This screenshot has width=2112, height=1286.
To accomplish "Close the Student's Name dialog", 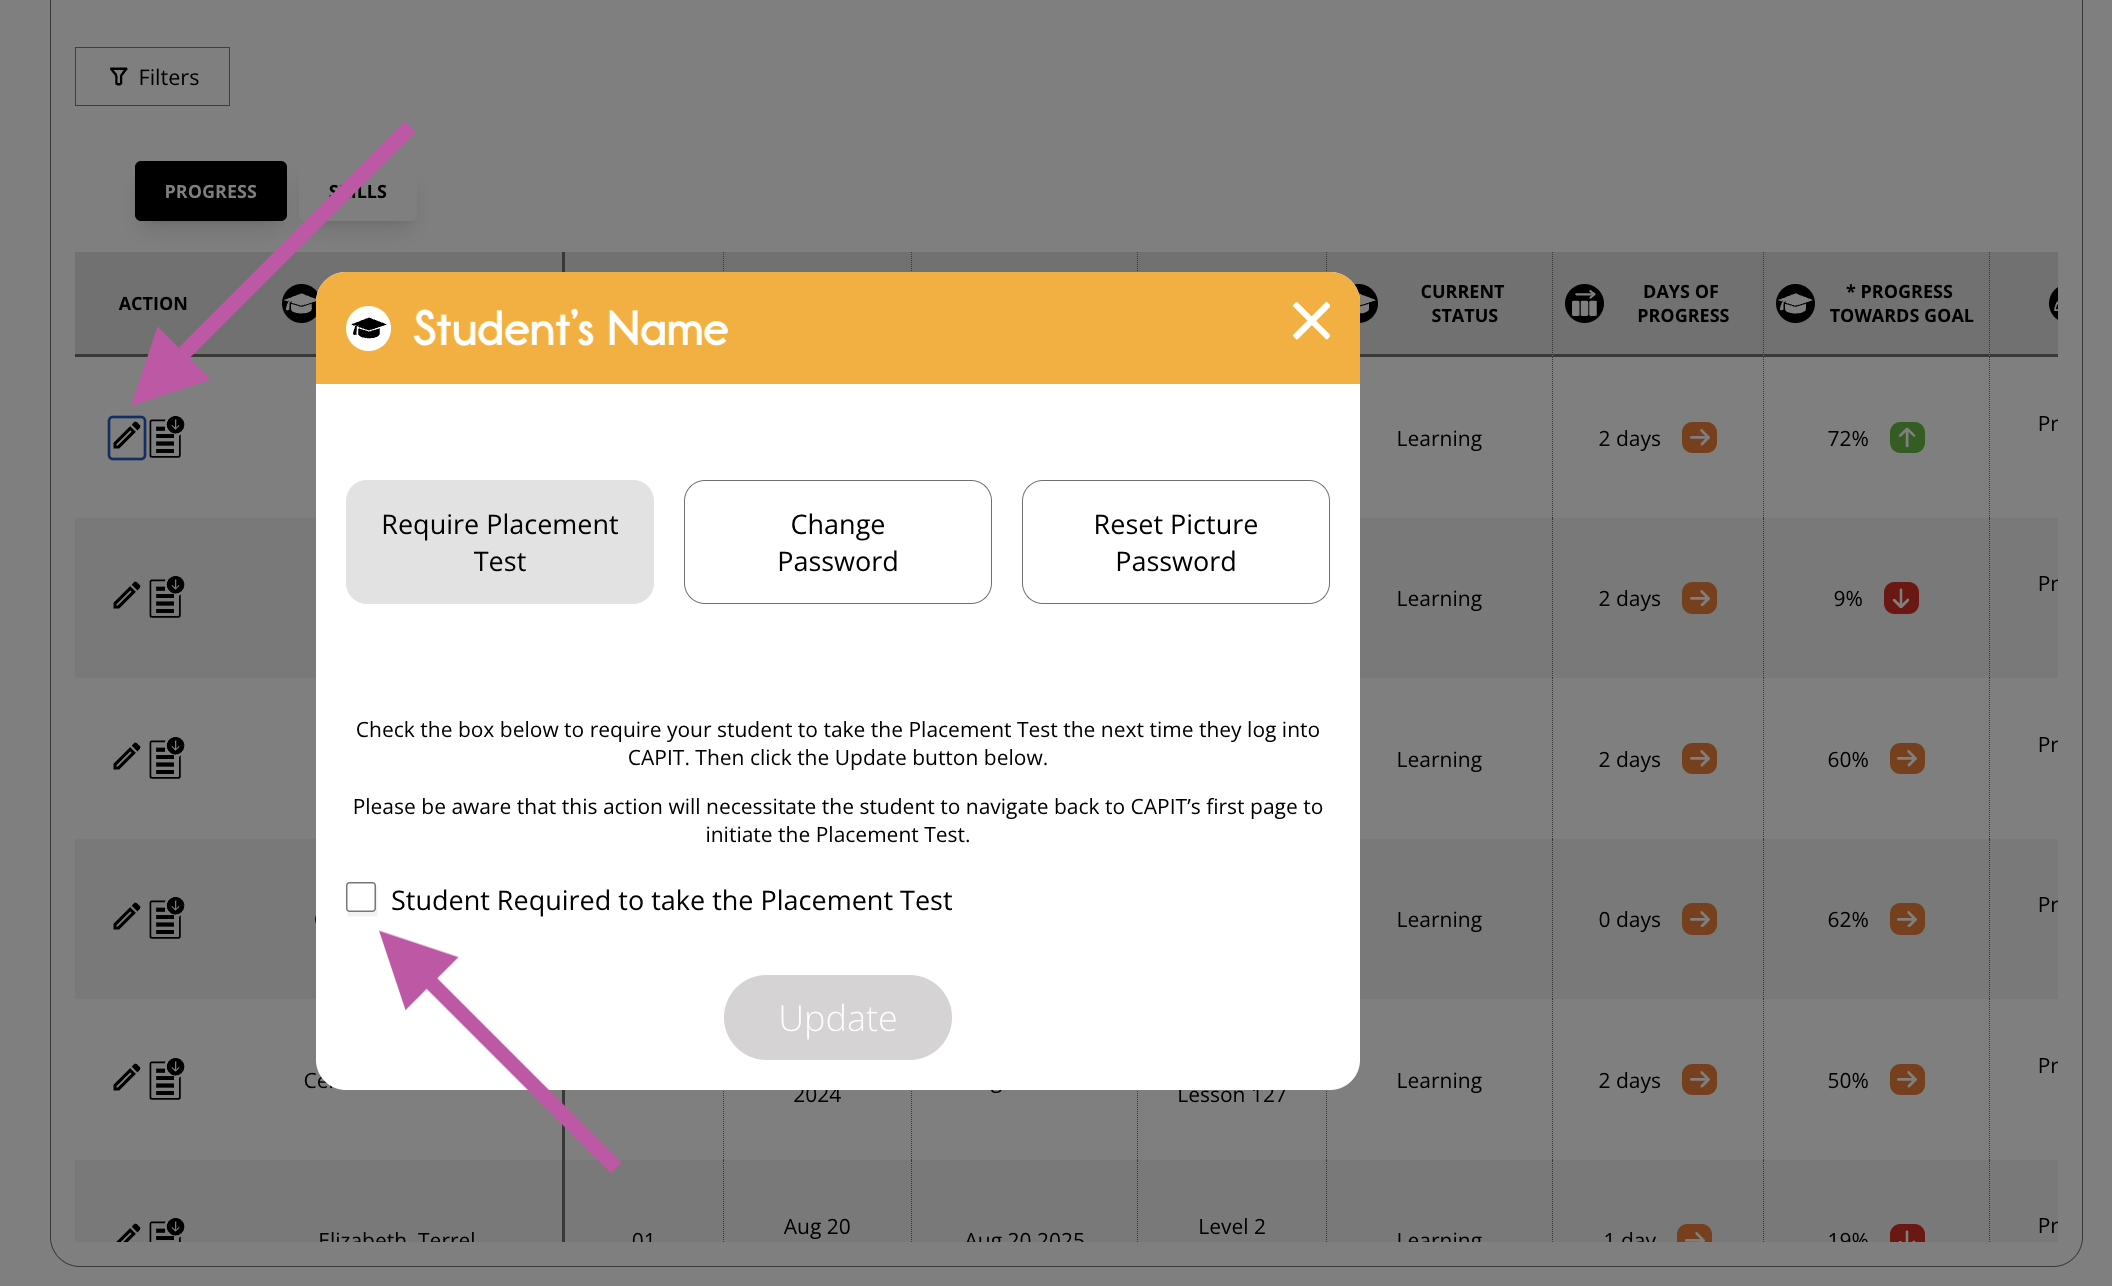I will point(1310,322).
